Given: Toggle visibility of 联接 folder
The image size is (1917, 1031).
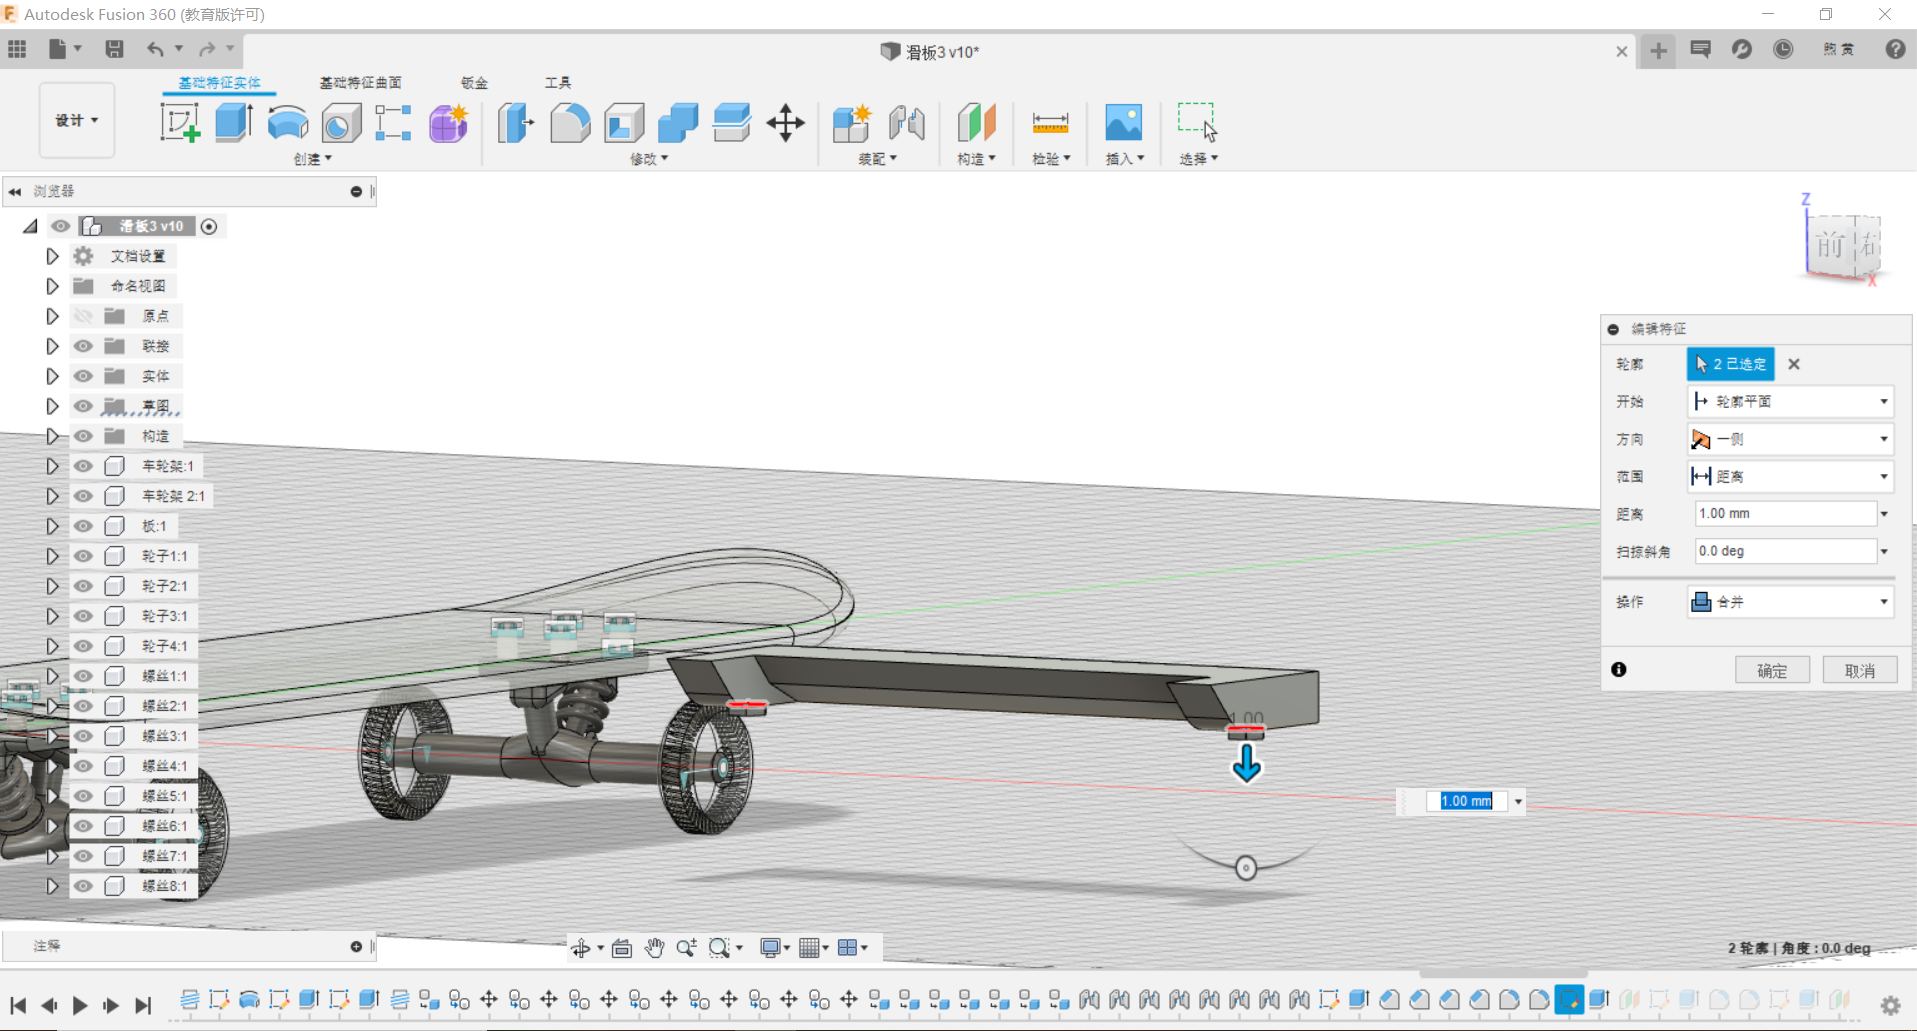Looking at the screenshot, I should pyautogui.click(x=83, y=346).
